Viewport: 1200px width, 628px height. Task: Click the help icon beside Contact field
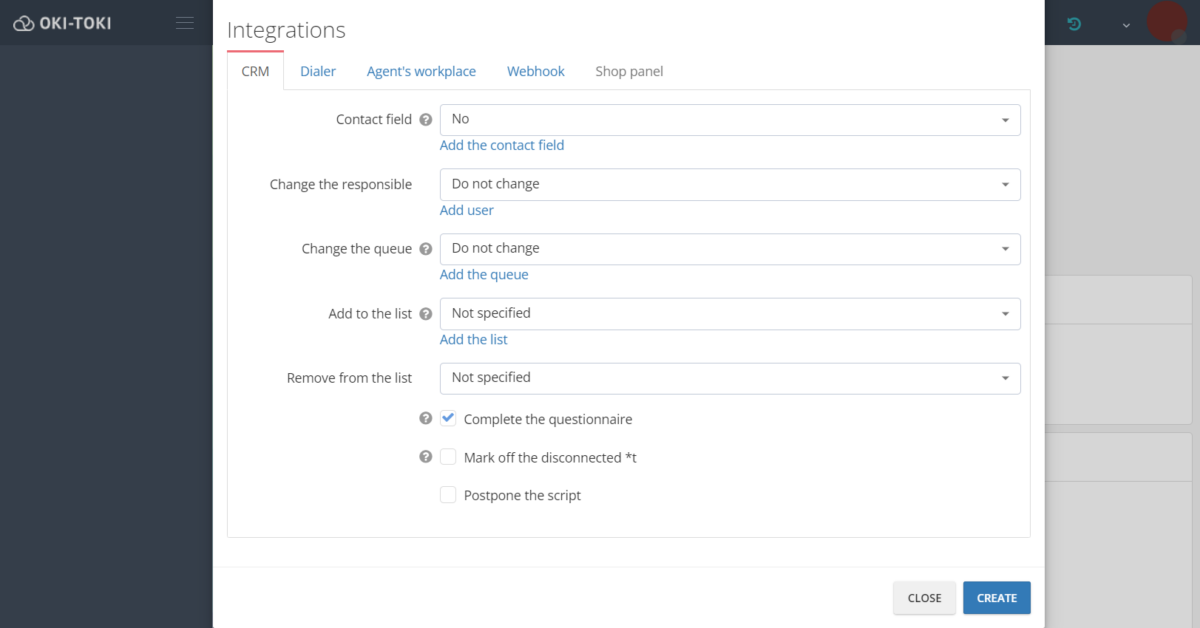pos(426,119)
